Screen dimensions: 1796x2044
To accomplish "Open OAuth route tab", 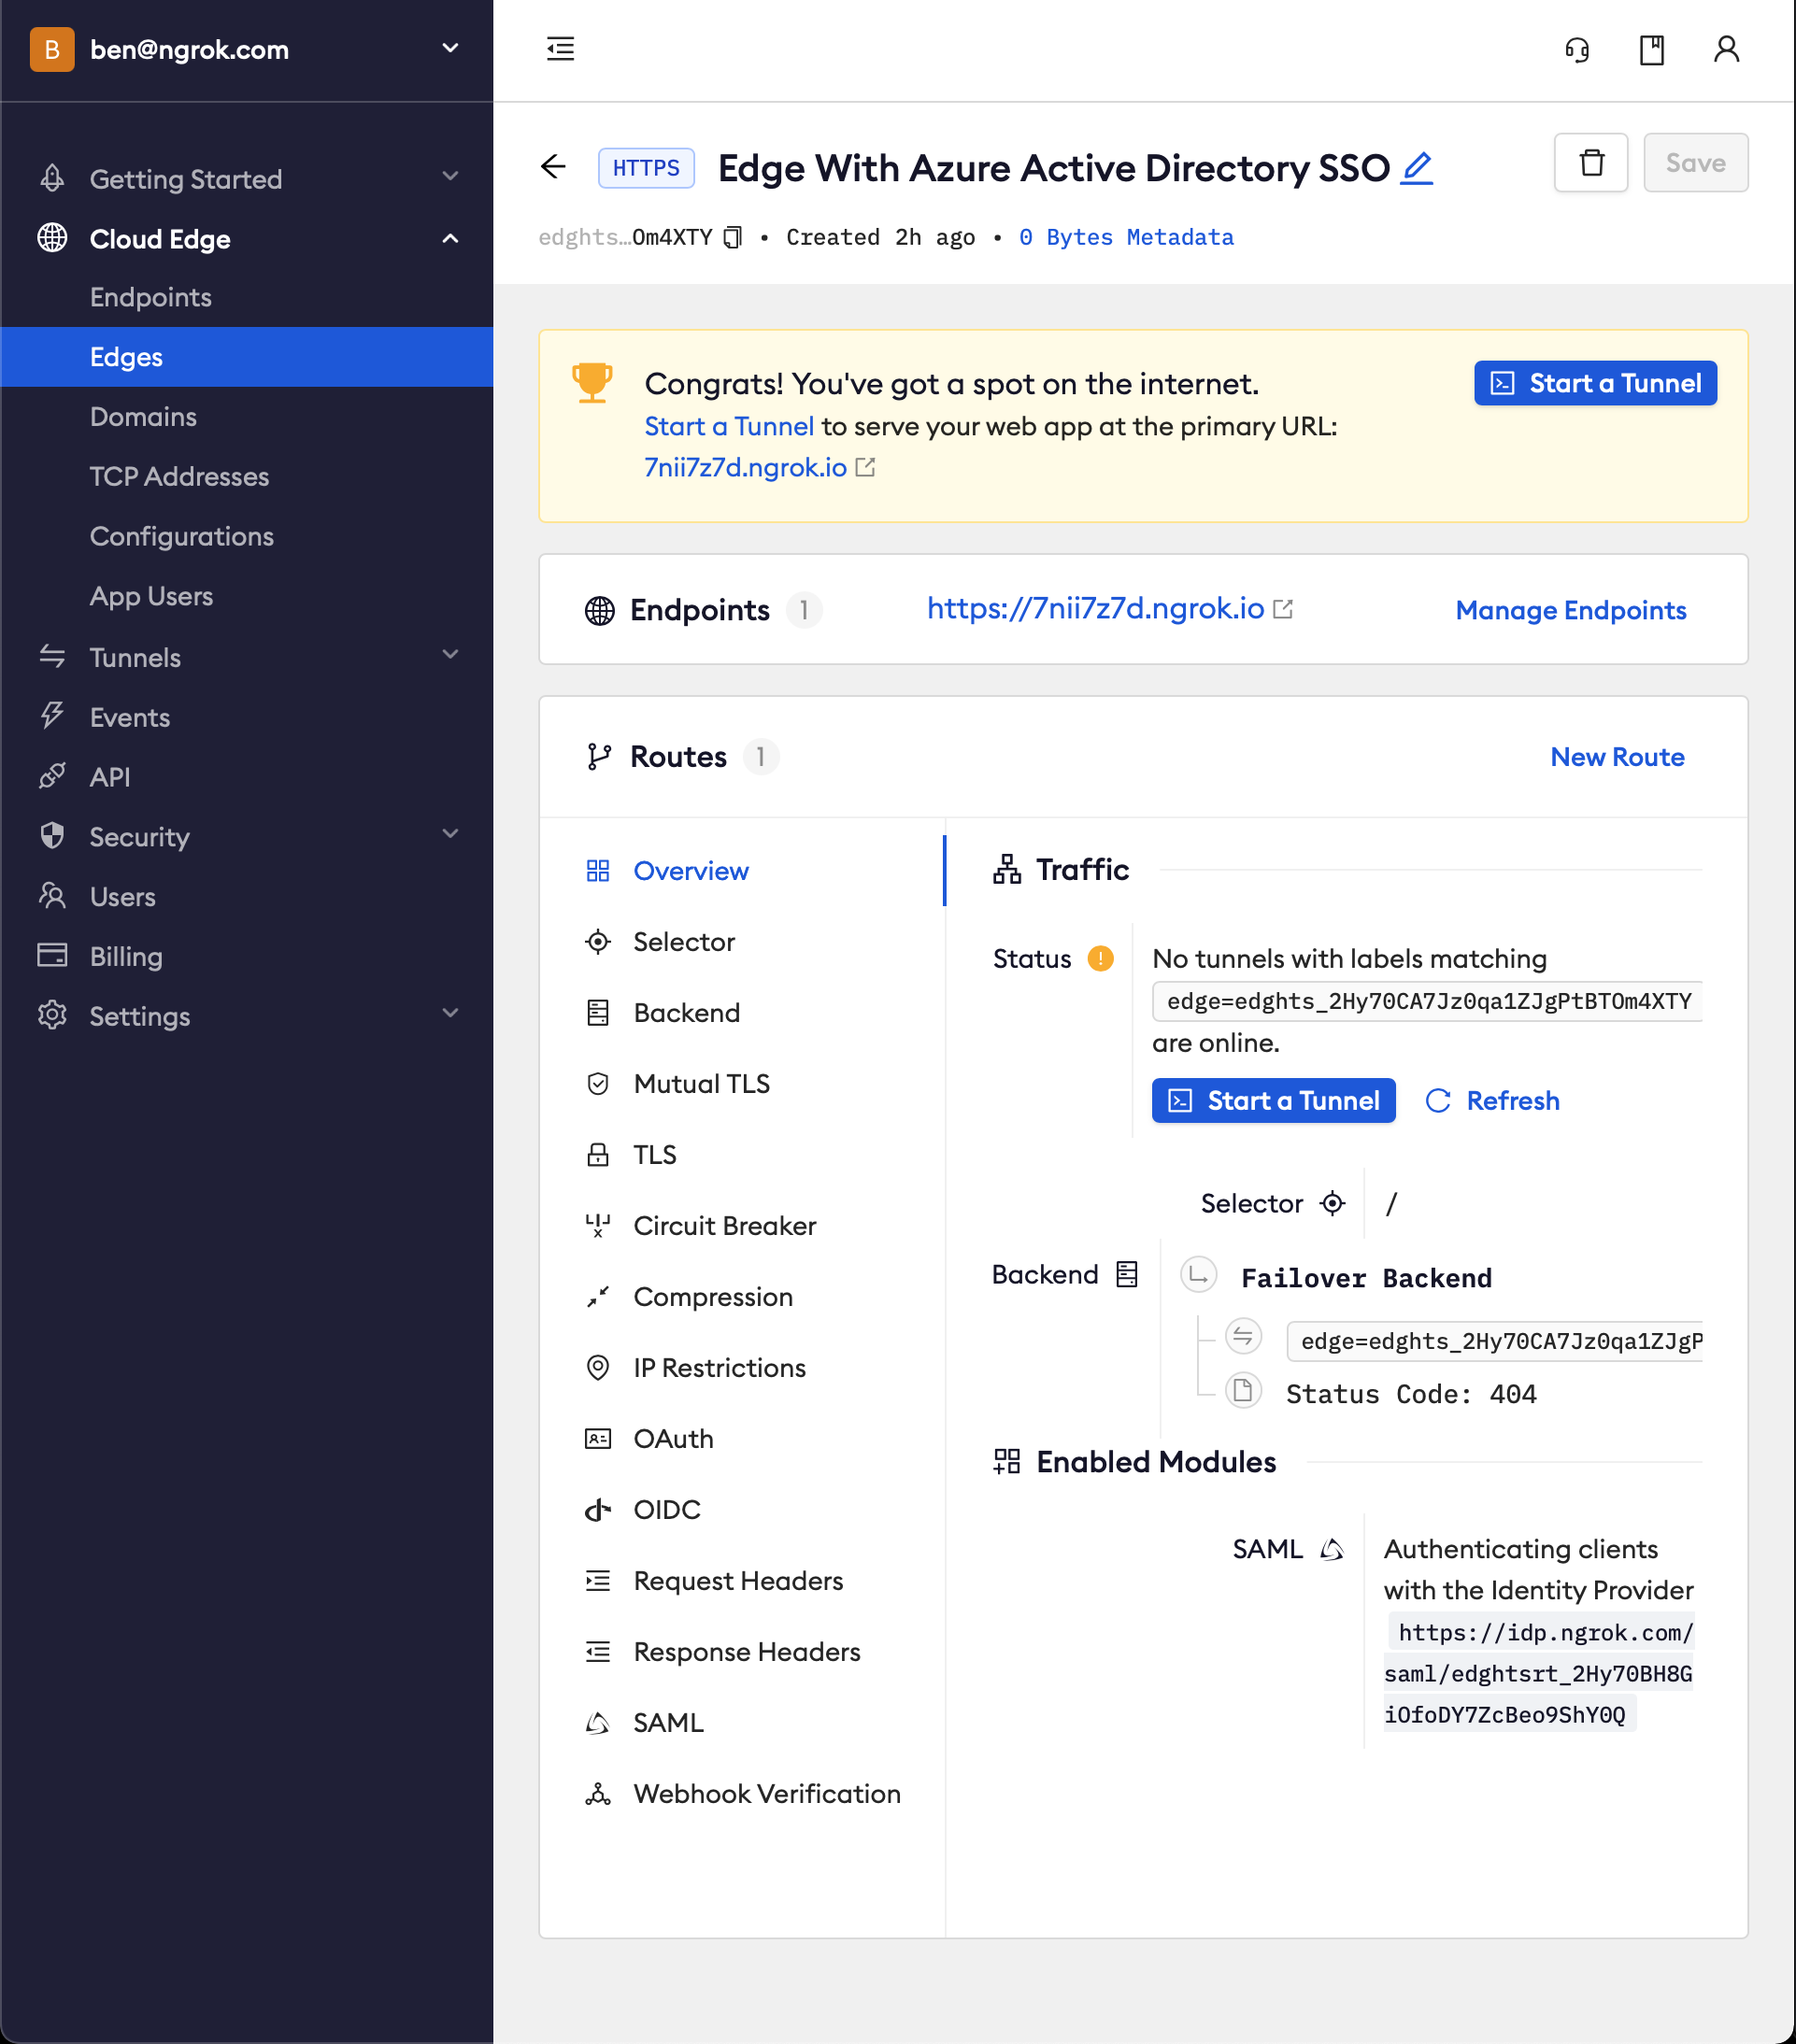I will 742,1439.
